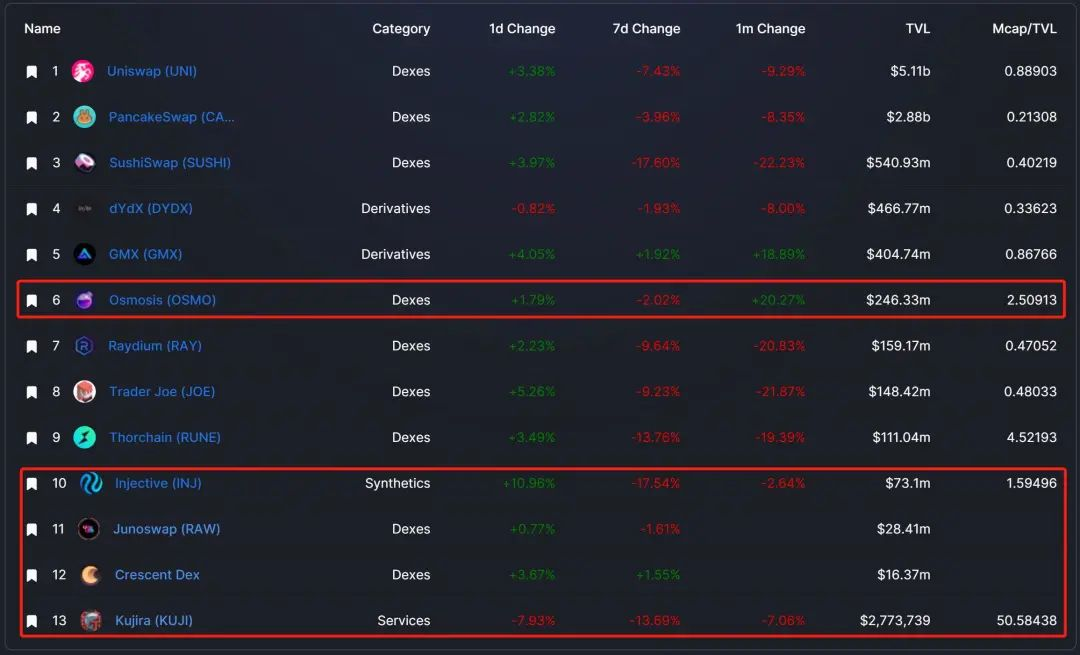The height and width of the screenshot is (655, 1080).
Task: Click the Osmosis logo icon
Action: pos(85,300)
